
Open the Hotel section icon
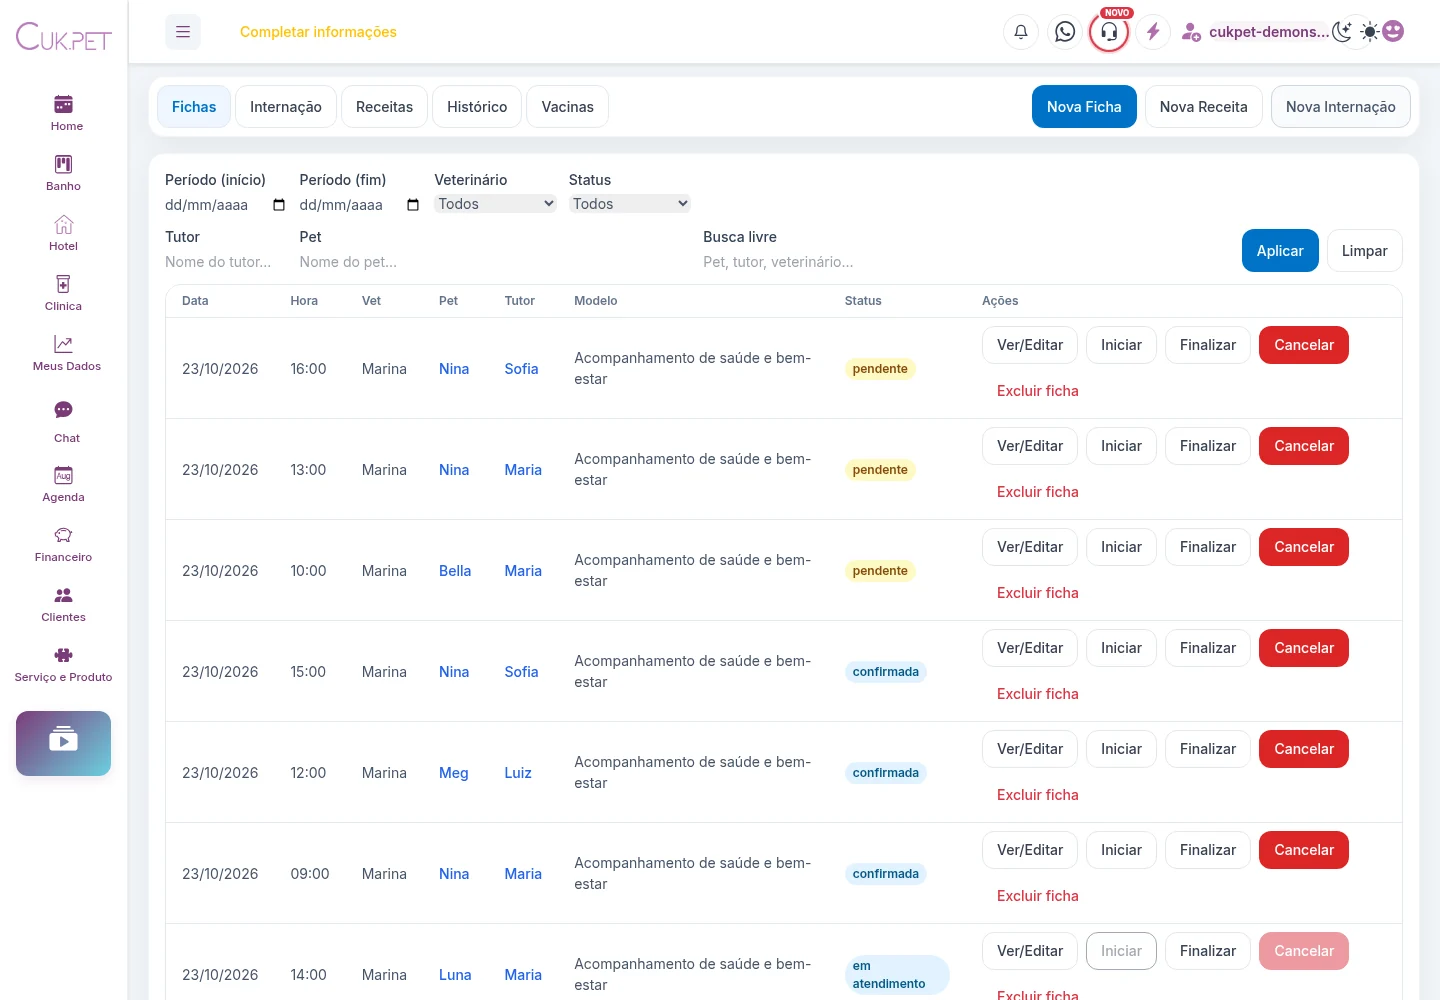click(63, 224)
